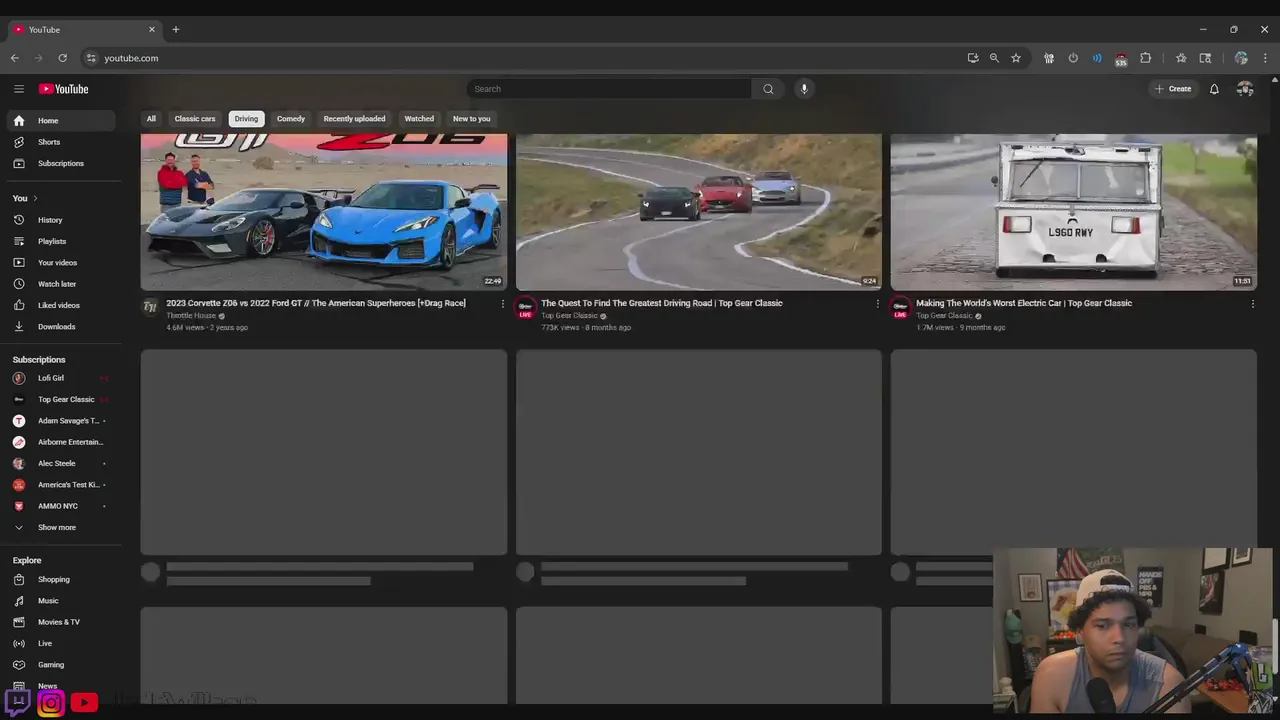Open Chrome zoom control icon
The image size is (1280, 720).
point(994,58)
